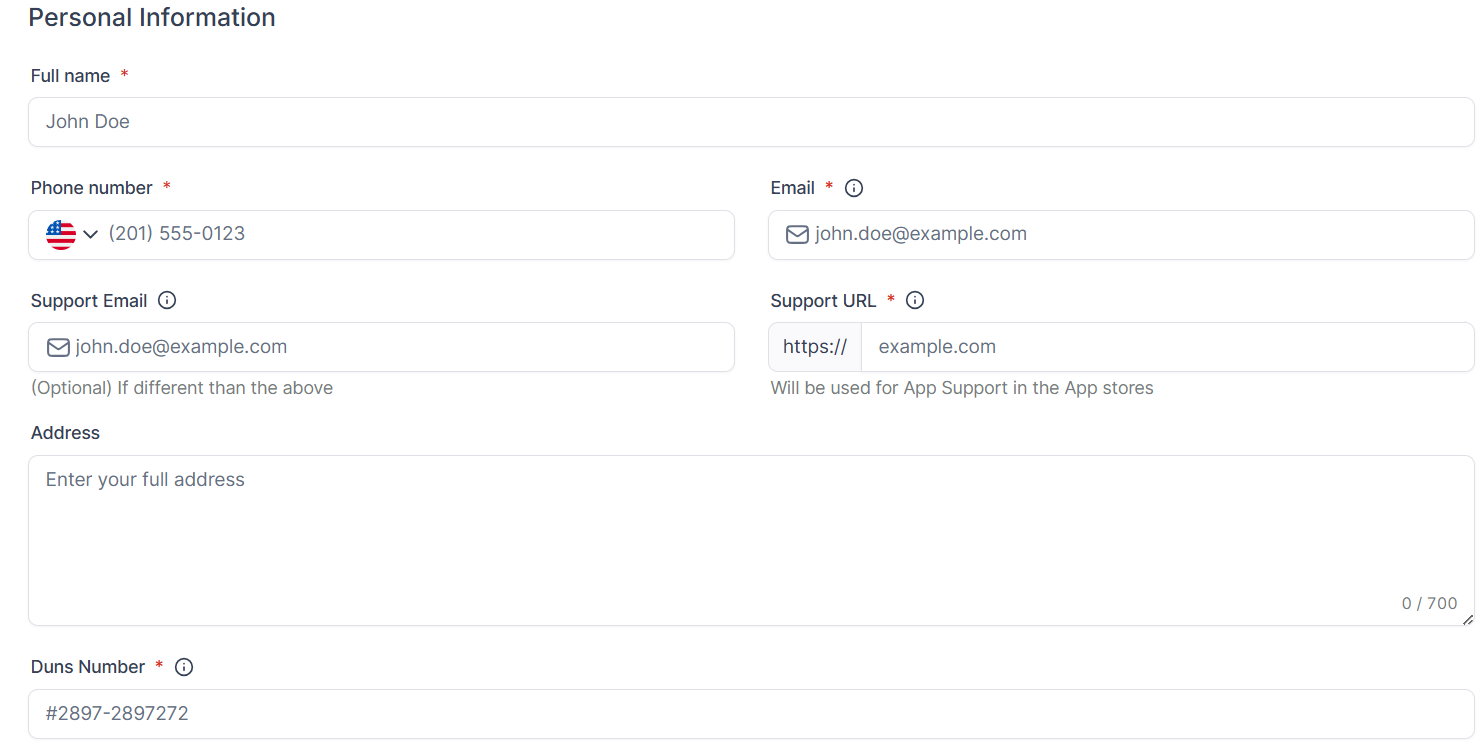Focus the Full name input field
1480x748 pixels.
pos(751,122)
